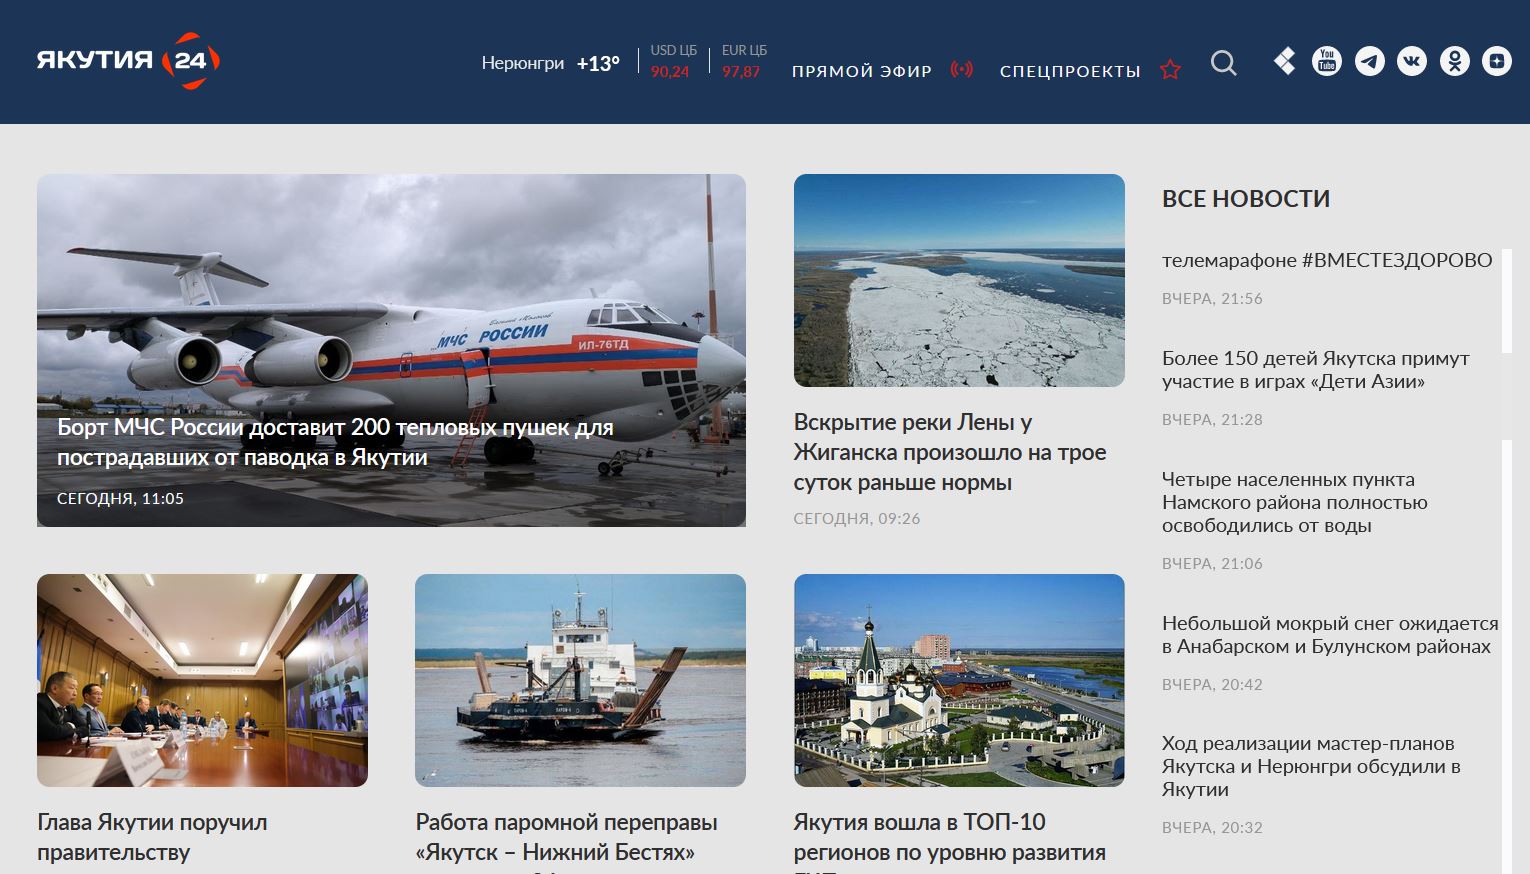Click the ice river aerial thumbnail

[x=959, y=280]
